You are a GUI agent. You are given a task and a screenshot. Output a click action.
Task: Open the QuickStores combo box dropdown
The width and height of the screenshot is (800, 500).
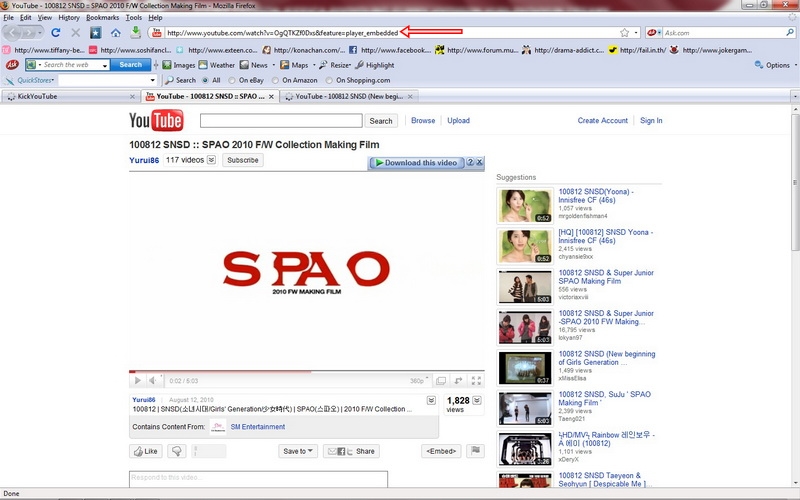click(x=152, y=80)
